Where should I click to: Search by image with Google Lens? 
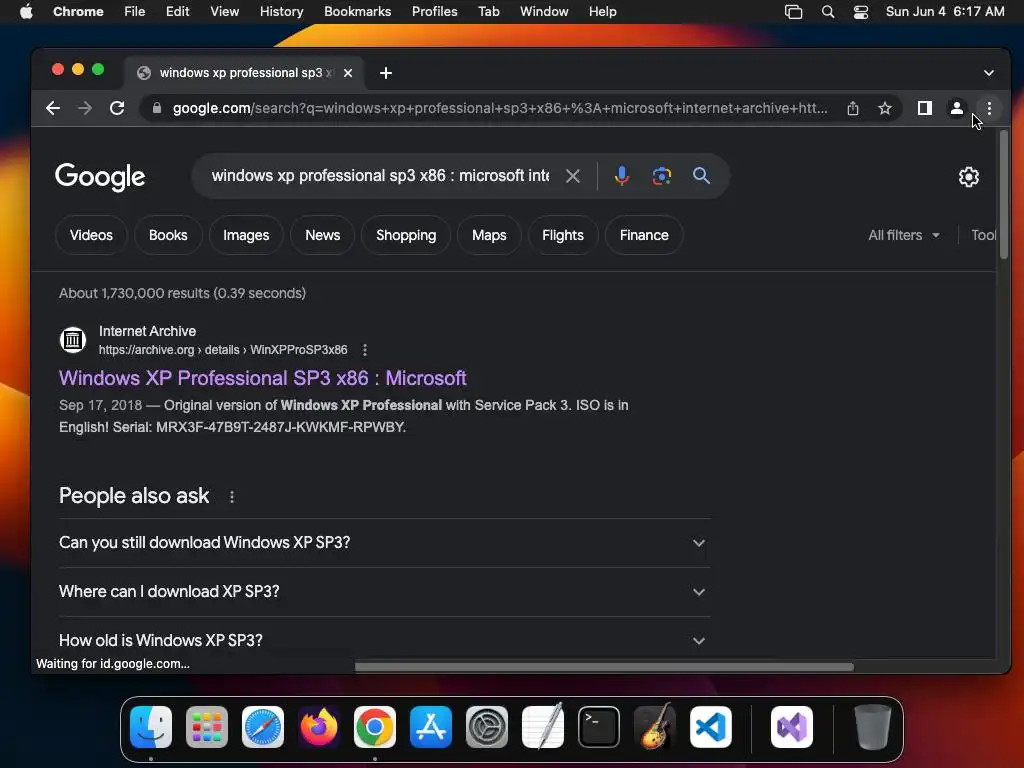coord(662,176)
